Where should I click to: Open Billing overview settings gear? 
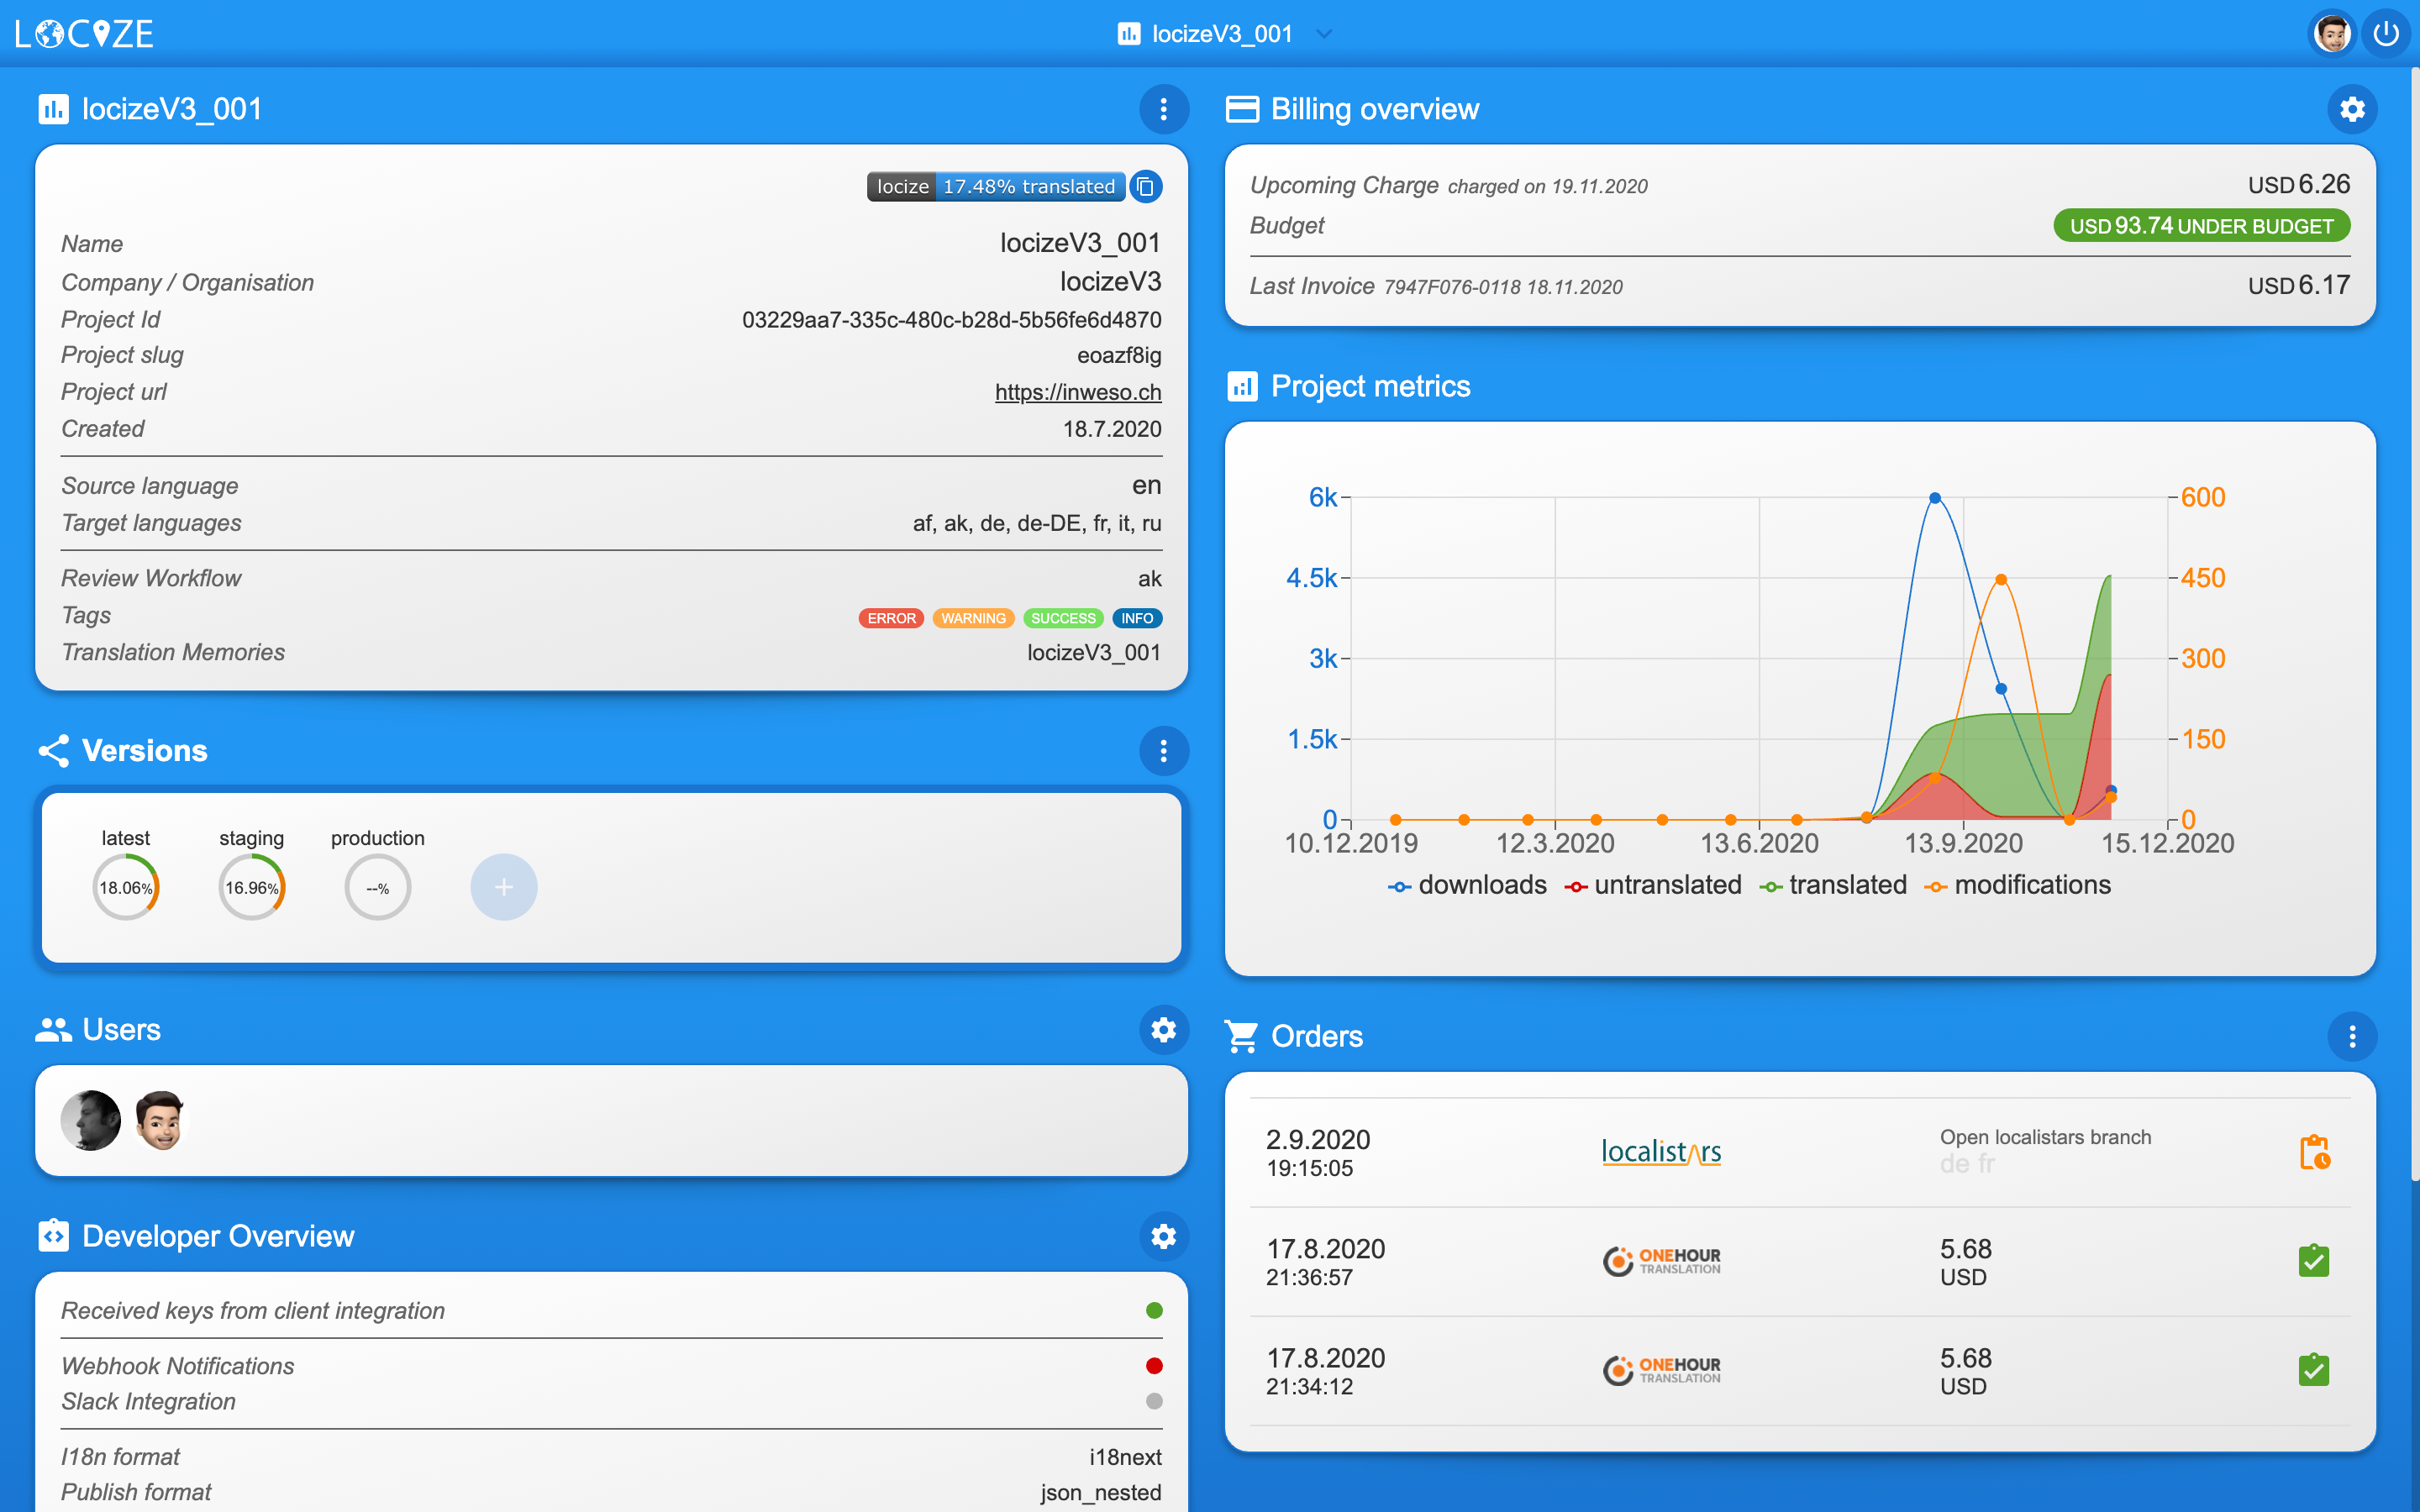click(x=2351, y=109)
